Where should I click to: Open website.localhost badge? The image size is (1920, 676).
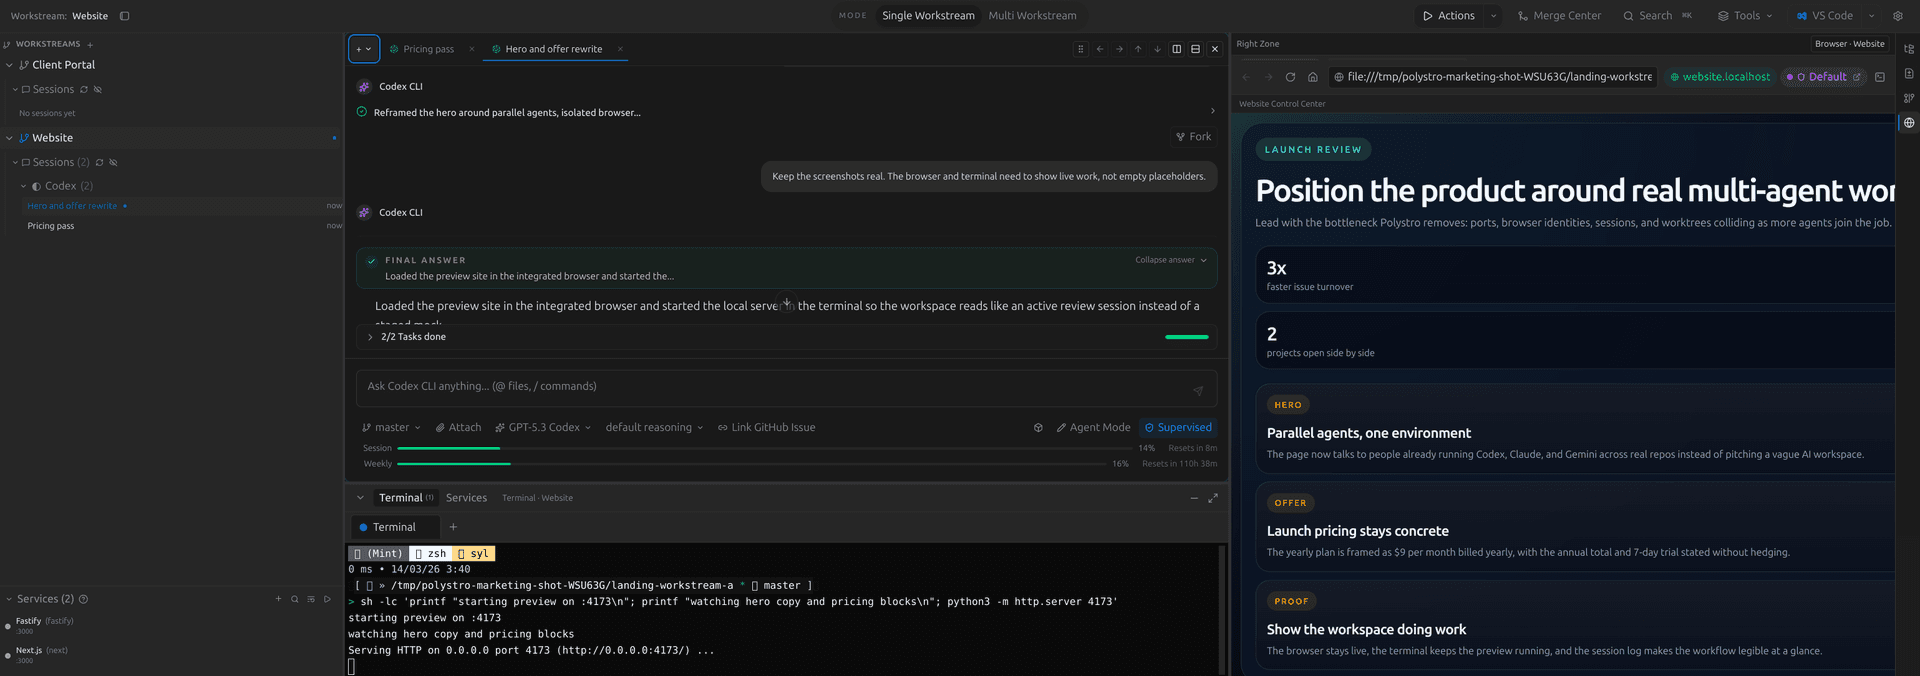1719,77
